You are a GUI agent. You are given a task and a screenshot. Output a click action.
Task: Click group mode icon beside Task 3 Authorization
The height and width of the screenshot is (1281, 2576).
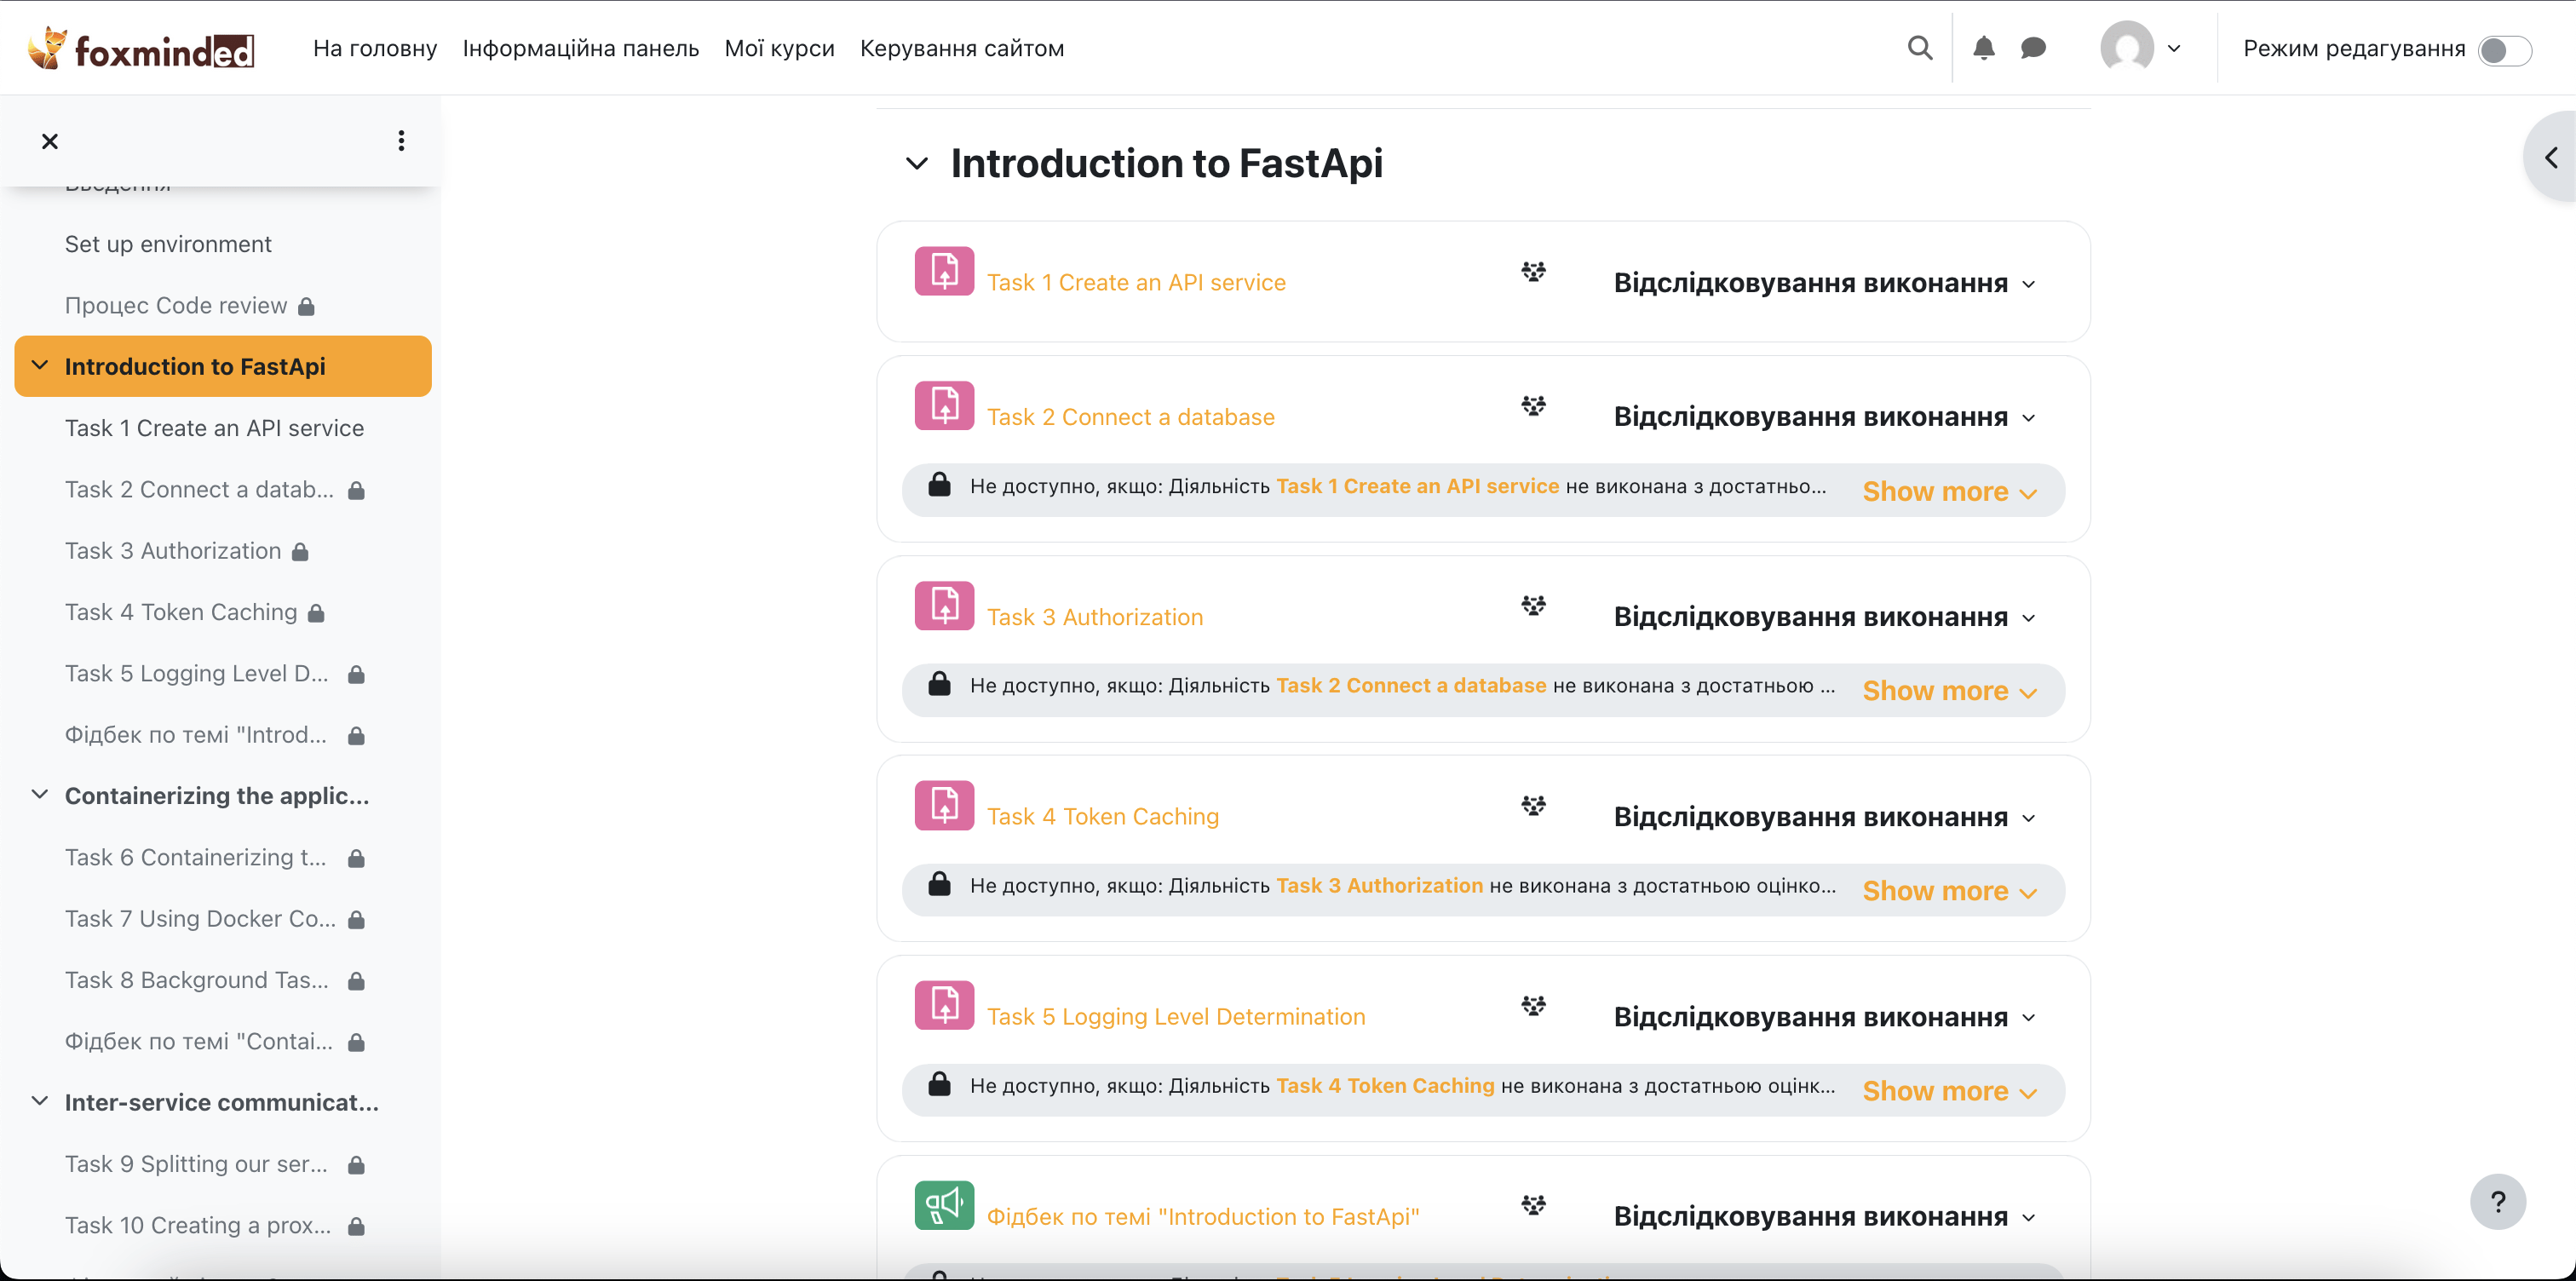click(1533, 606)
